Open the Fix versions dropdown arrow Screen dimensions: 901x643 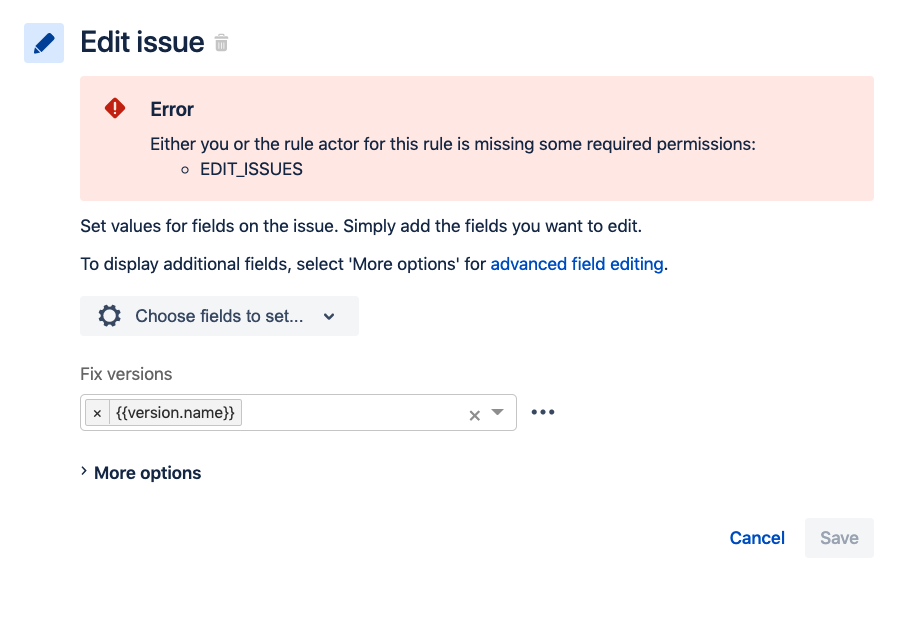(x=497, y=412)
